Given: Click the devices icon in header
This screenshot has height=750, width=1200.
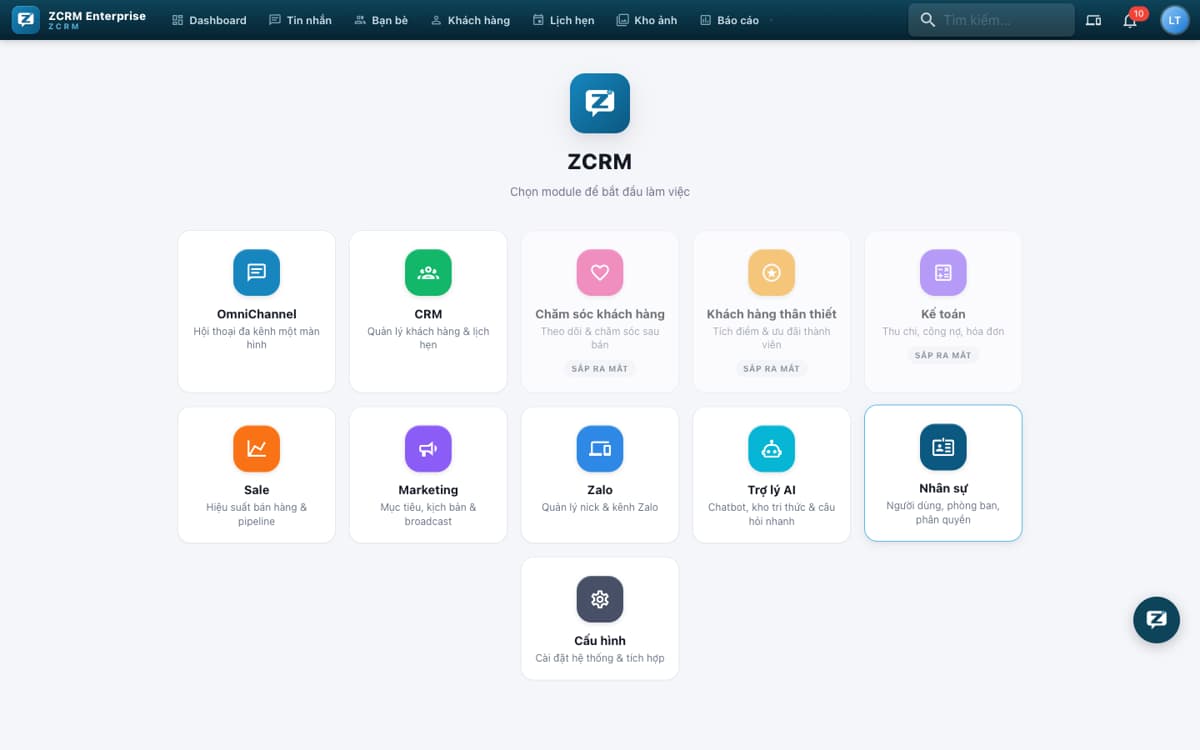Looking at the screenshot, I should (x=1093, y=20).
